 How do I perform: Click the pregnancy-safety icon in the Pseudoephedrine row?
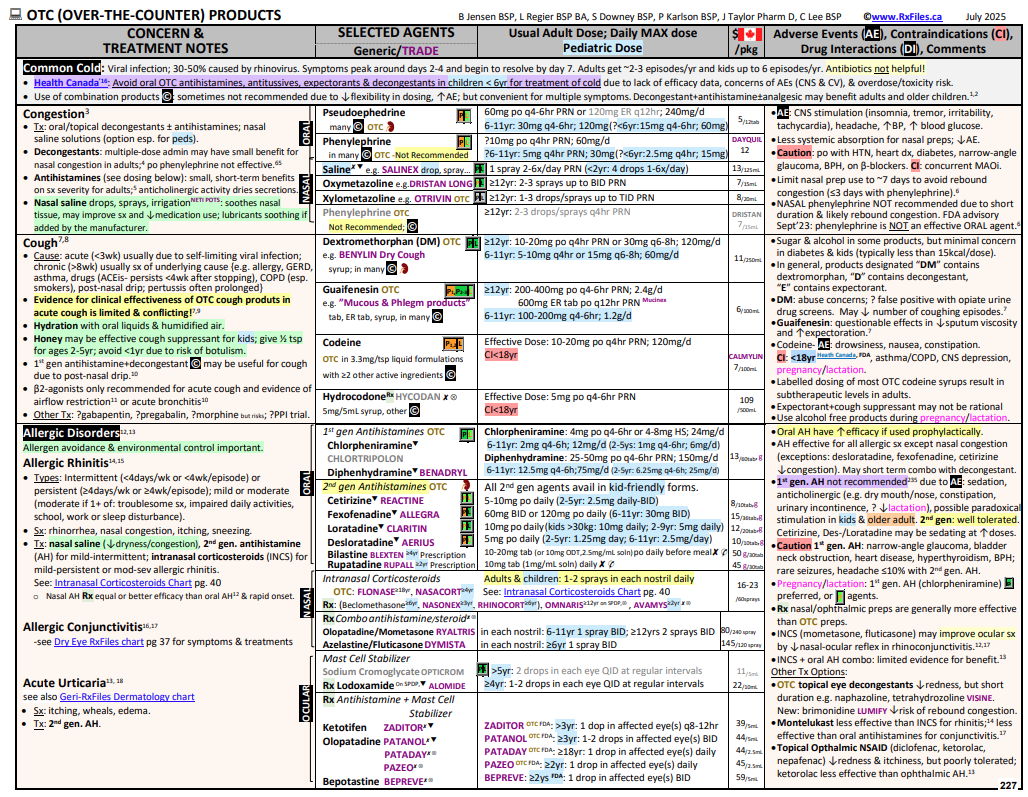pos(464,116)
